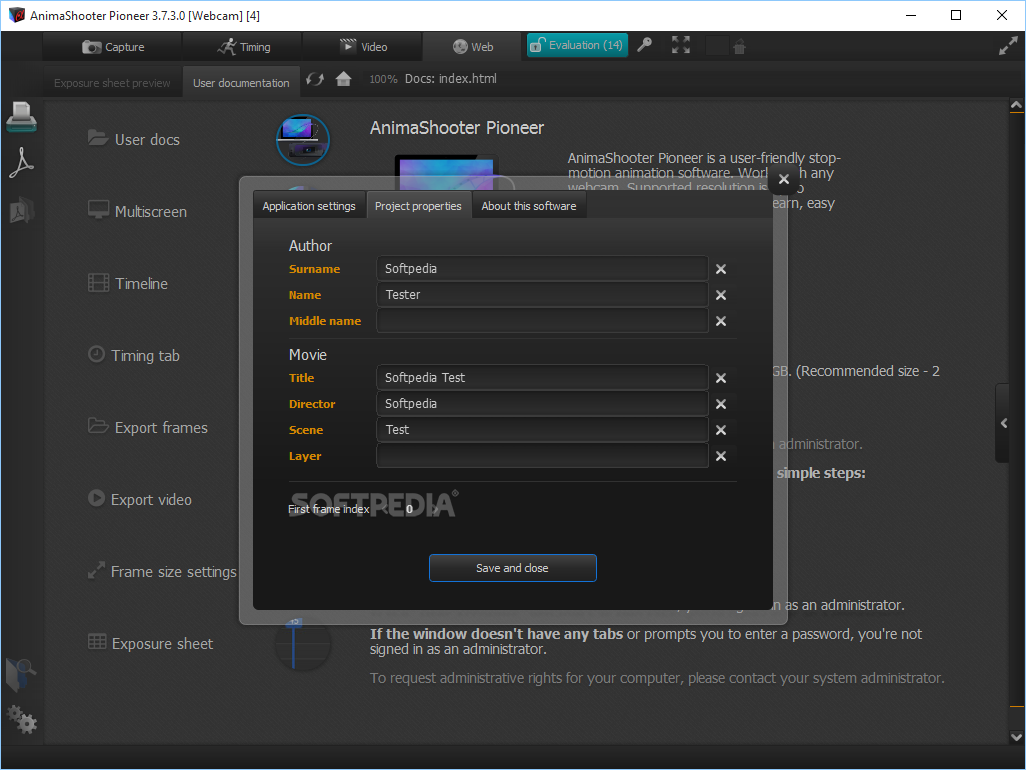This screenshot has height=770, width=1026.
Task: Click the 100% zoom indicator
Action: (383, 79)
